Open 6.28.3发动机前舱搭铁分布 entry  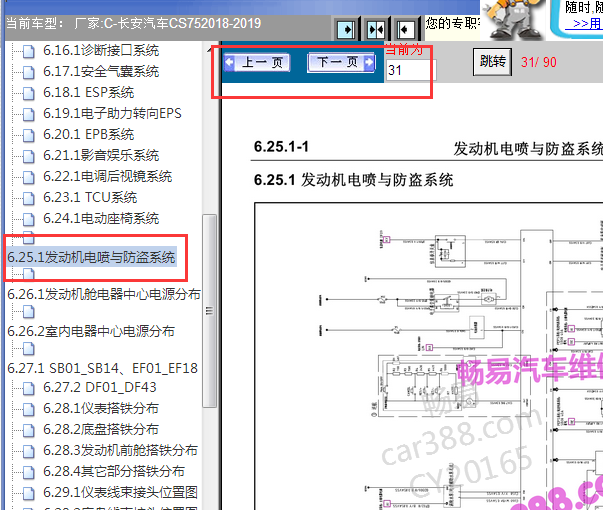[x=120, y=450]
